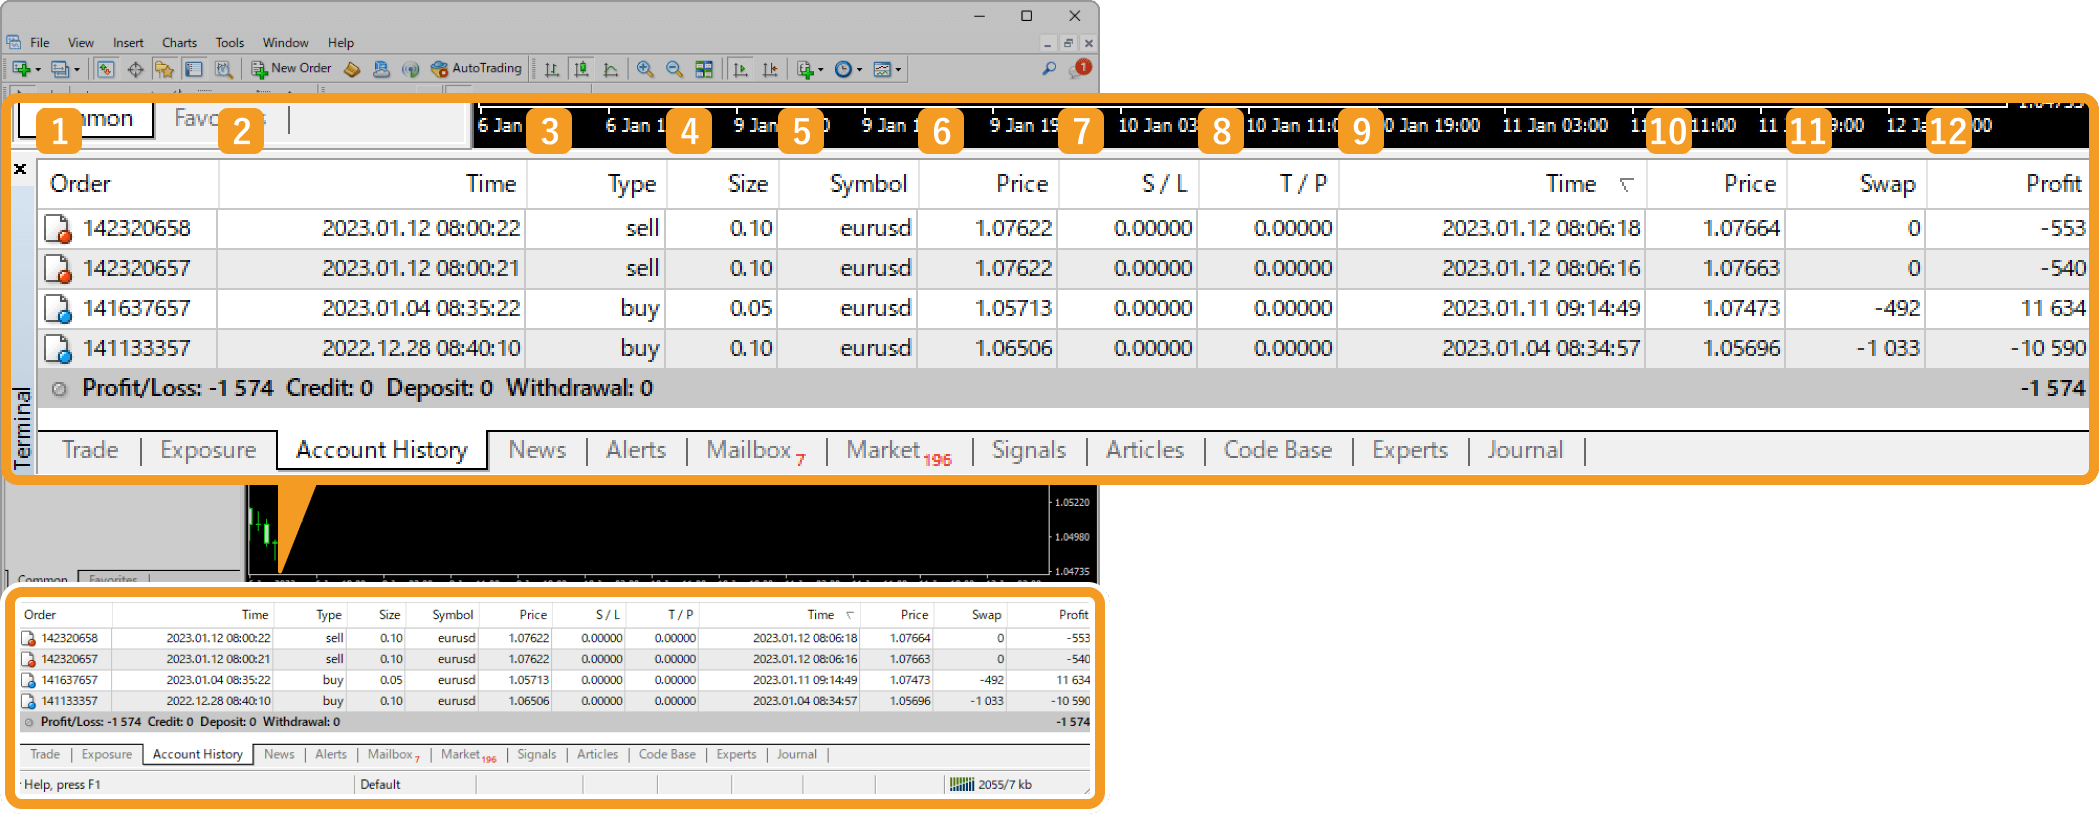Click the virtual hosting server icon
The image size is (2100, 814).
click(x=381, y=69)
